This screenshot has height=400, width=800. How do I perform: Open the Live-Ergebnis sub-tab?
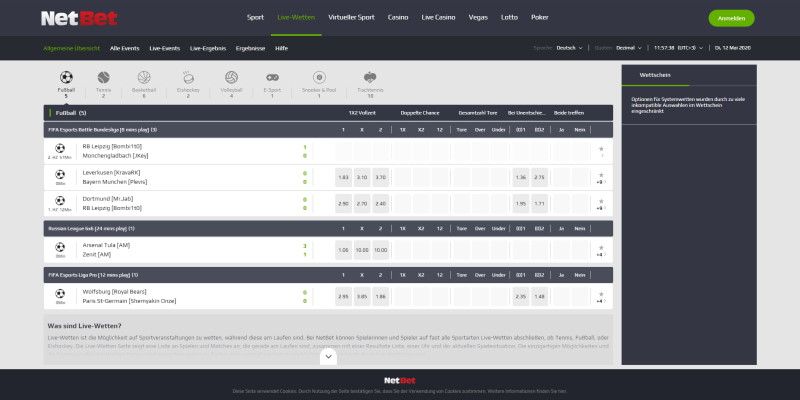pyautogui.click(x=208, y=48)
